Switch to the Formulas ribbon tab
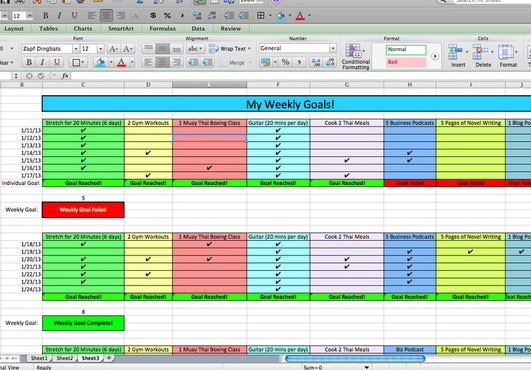This screenshot has height=370, width=531. (x=163, y=29)
